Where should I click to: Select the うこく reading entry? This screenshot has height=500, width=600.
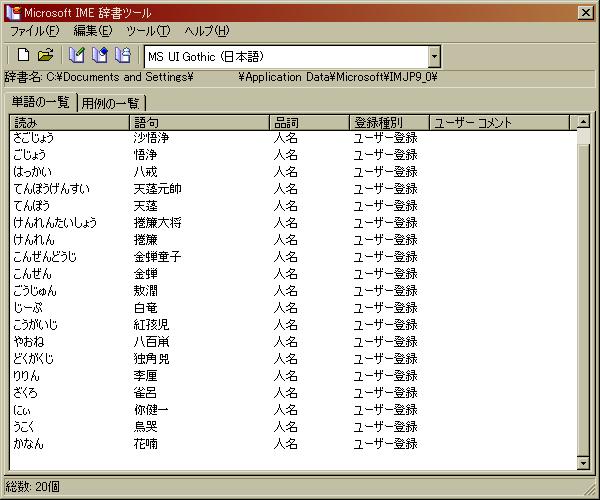tap(24, 427)
